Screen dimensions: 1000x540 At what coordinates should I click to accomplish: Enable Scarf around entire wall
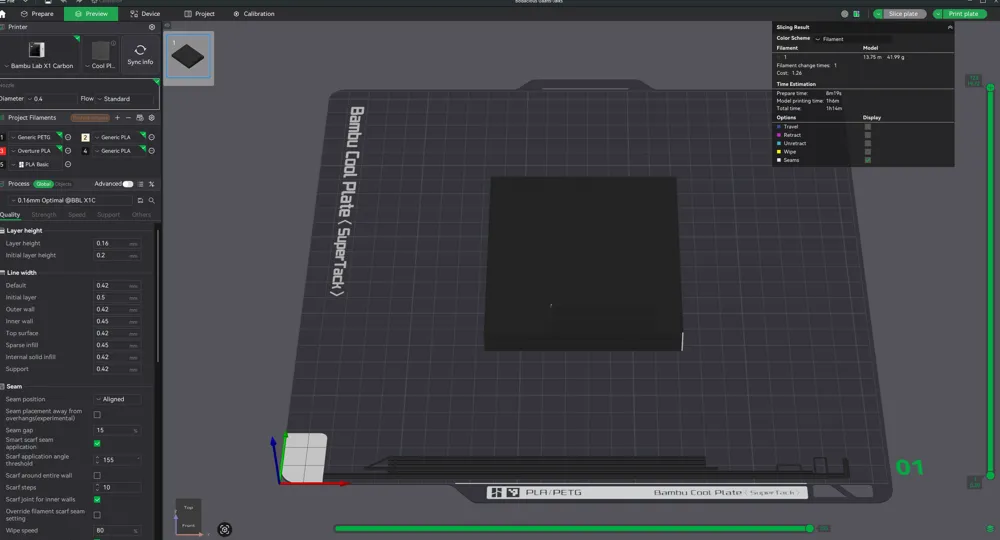pos(97,476)
